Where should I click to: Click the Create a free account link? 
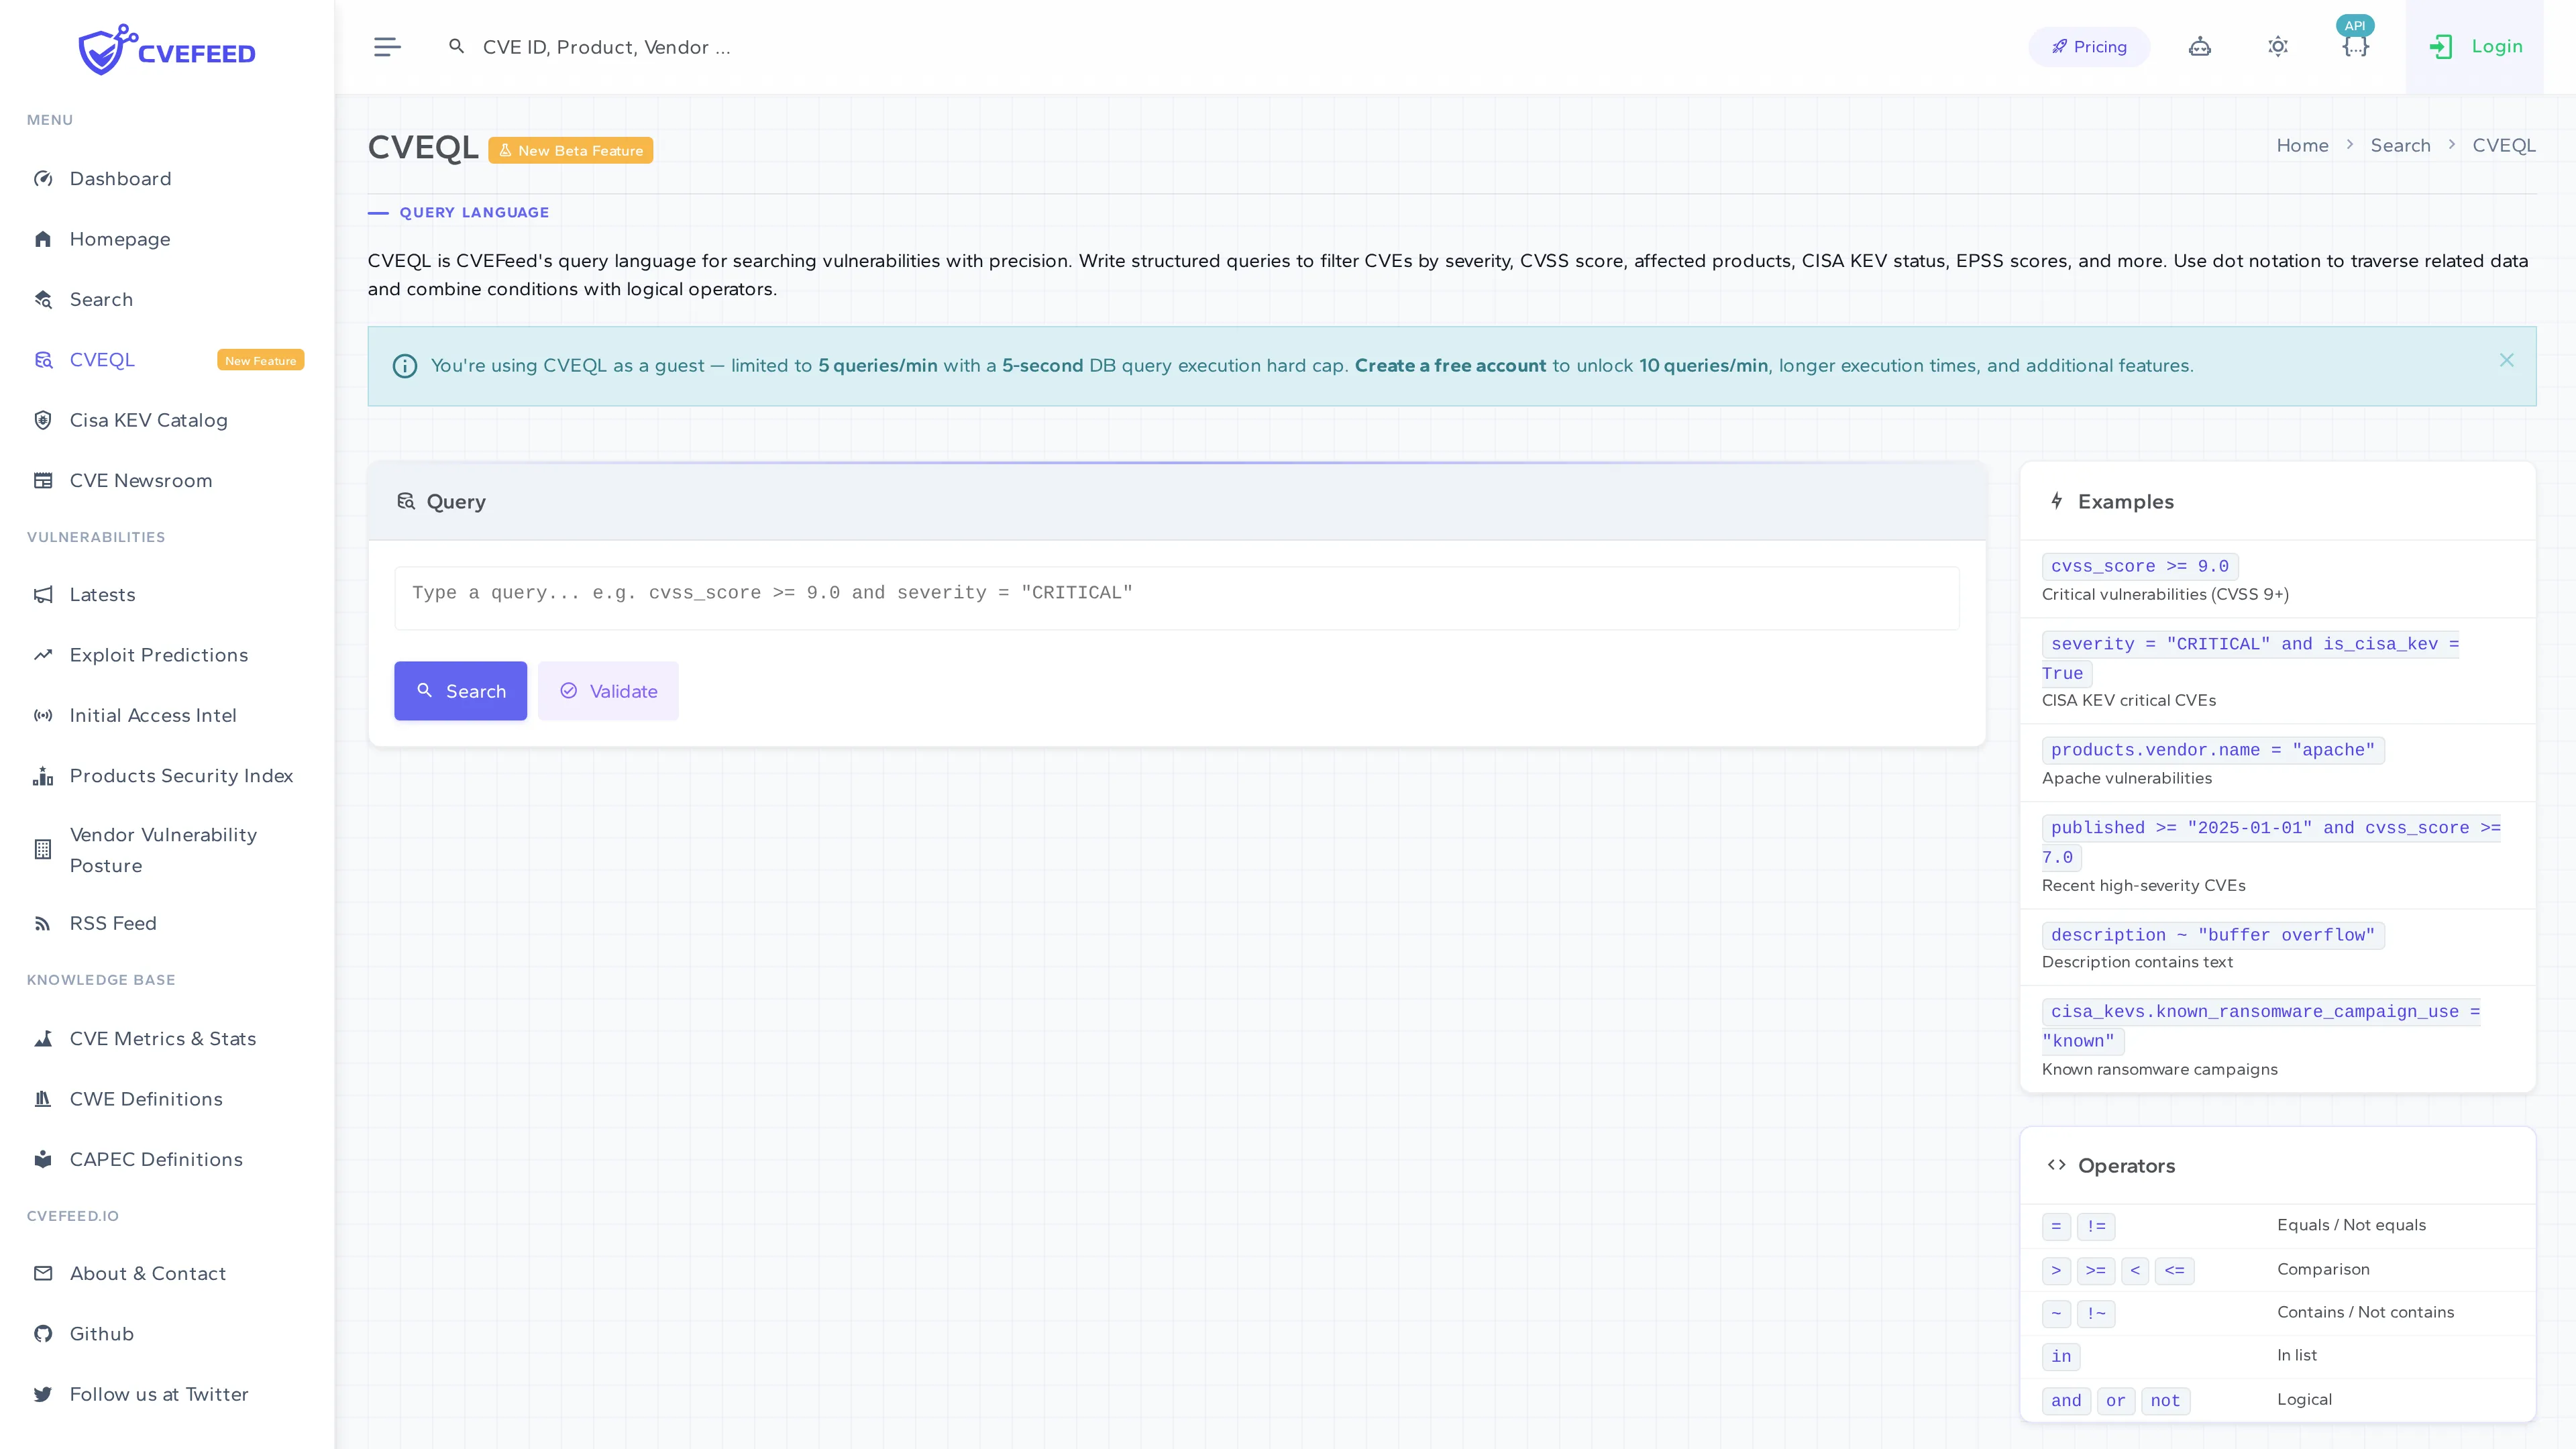click(1449, 365)
